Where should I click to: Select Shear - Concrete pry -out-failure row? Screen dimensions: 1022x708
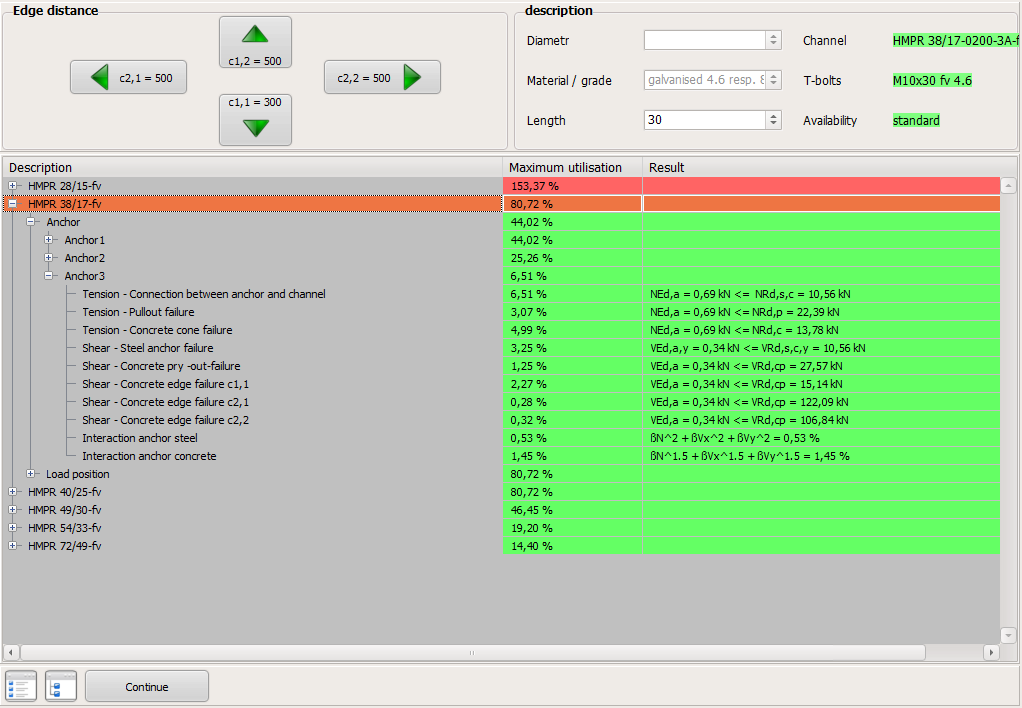coord(501,366)
